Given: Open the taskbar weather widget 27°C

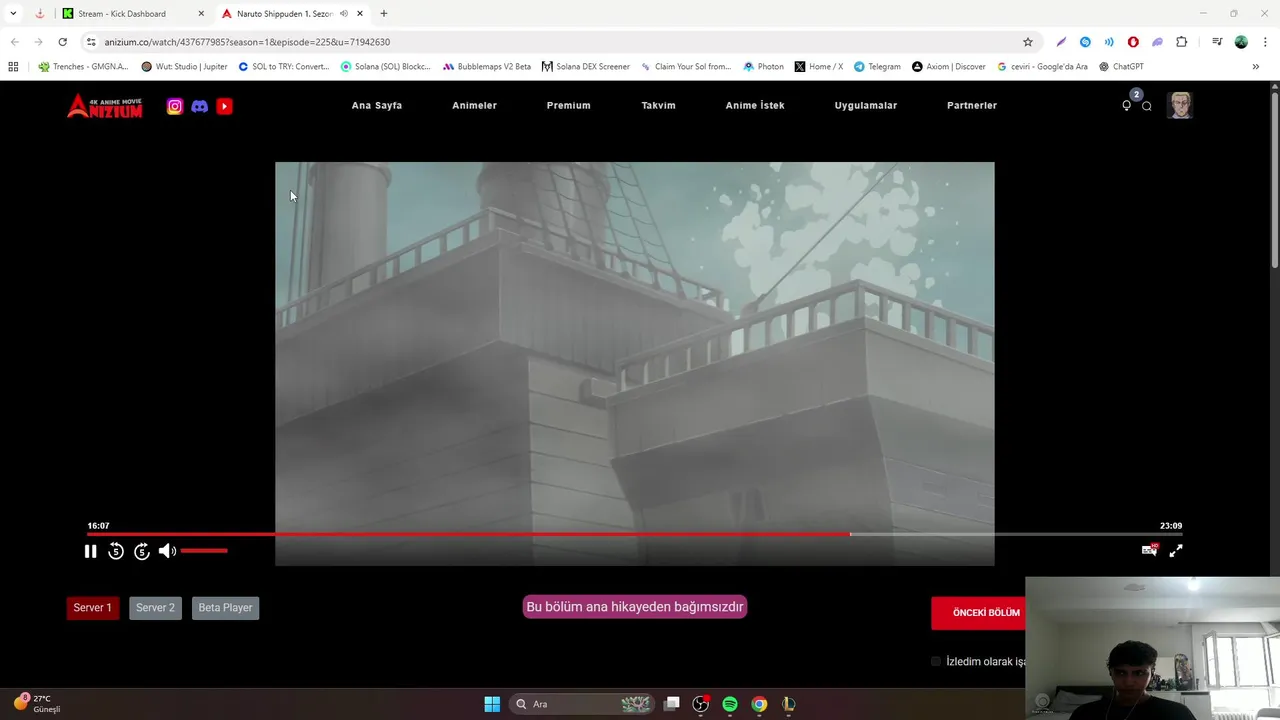Looking at the screenshot, I should (38, 703).
